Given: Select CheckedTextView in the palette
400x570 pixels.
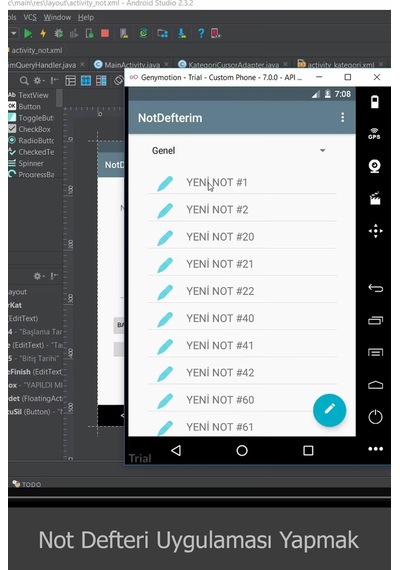Looking at the screenshot, I should pyautogui.click(x=31, y=152).
